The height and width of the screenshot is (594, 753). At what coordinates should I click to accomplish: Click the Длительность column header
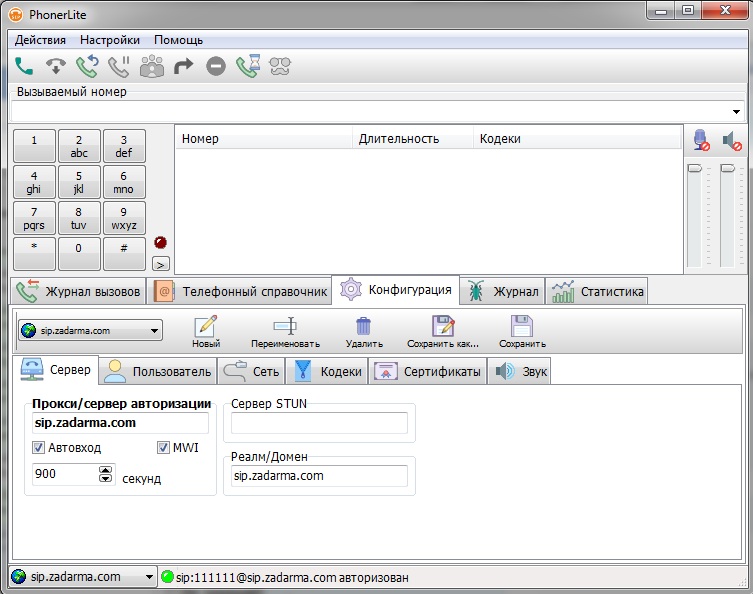click(x=413, y=139)
